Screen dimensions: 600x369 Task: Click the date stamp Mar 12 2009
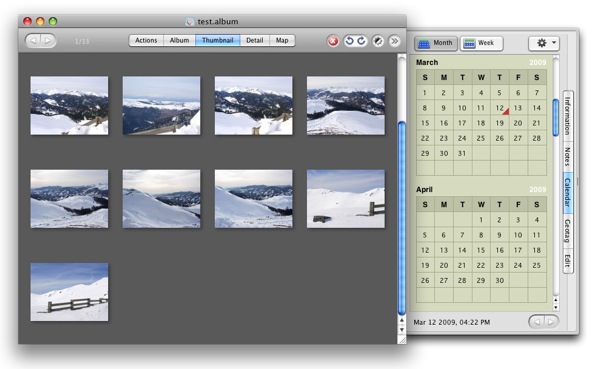click(452, 322)
